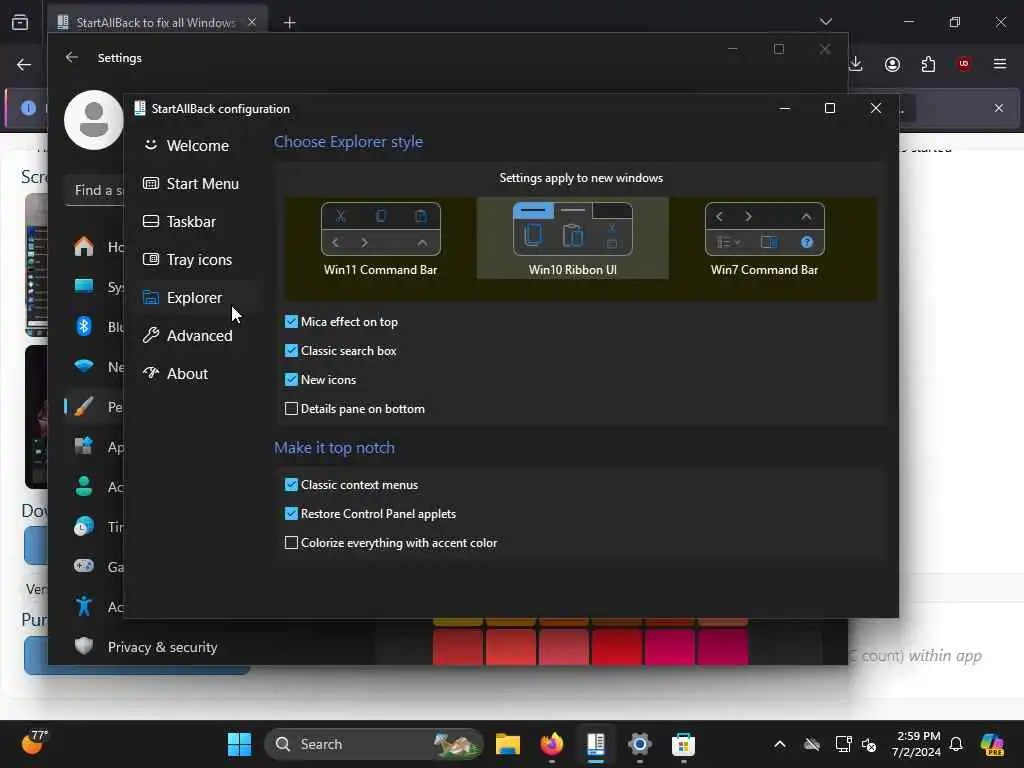Click the taskbar clock showing 2:59 PM
Screen dimensions: 1024x768
(918, 744)
